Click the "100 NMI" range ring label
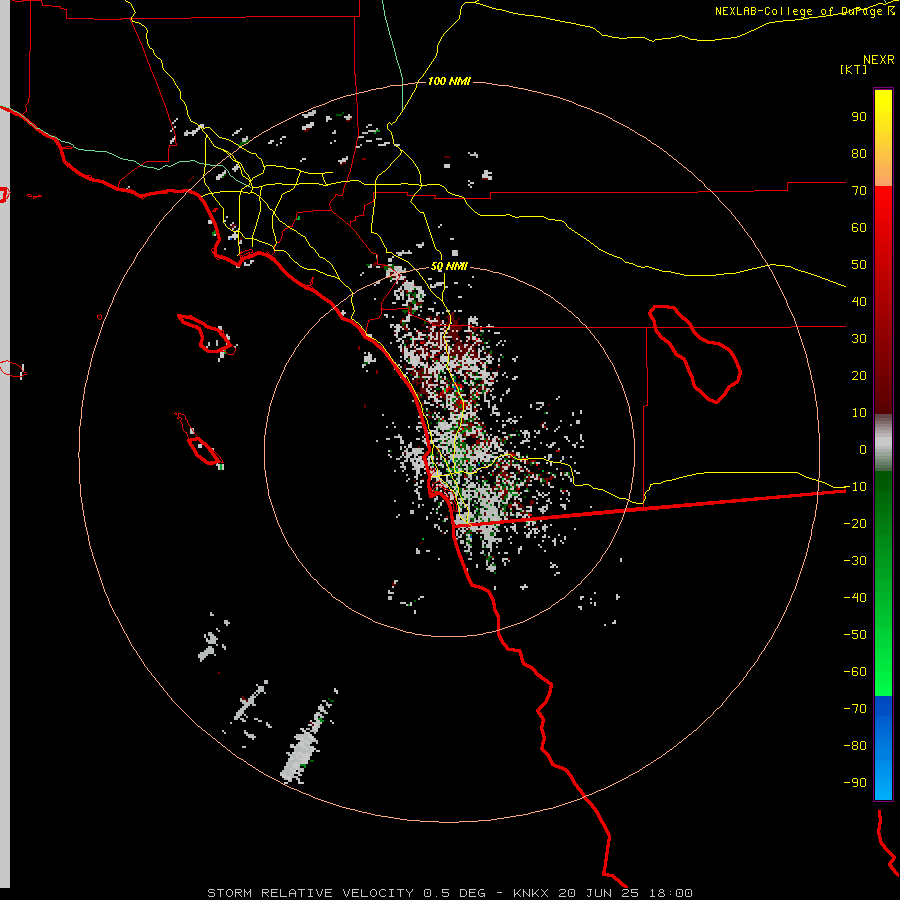This screenshot has width=900, height=900. [x=449, y=82]
